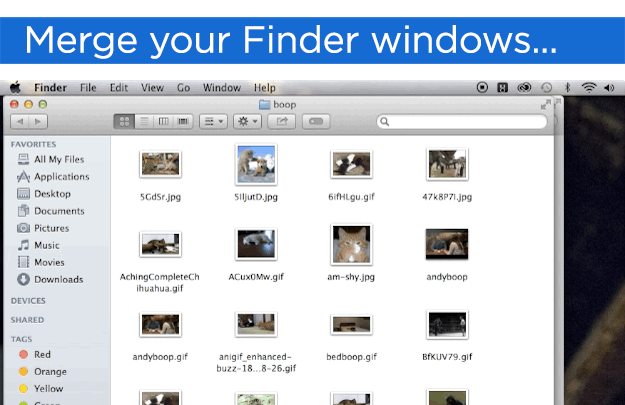Click the SHARED sidebar heading
Screen dimensions: 625x405
coord(27,320)
